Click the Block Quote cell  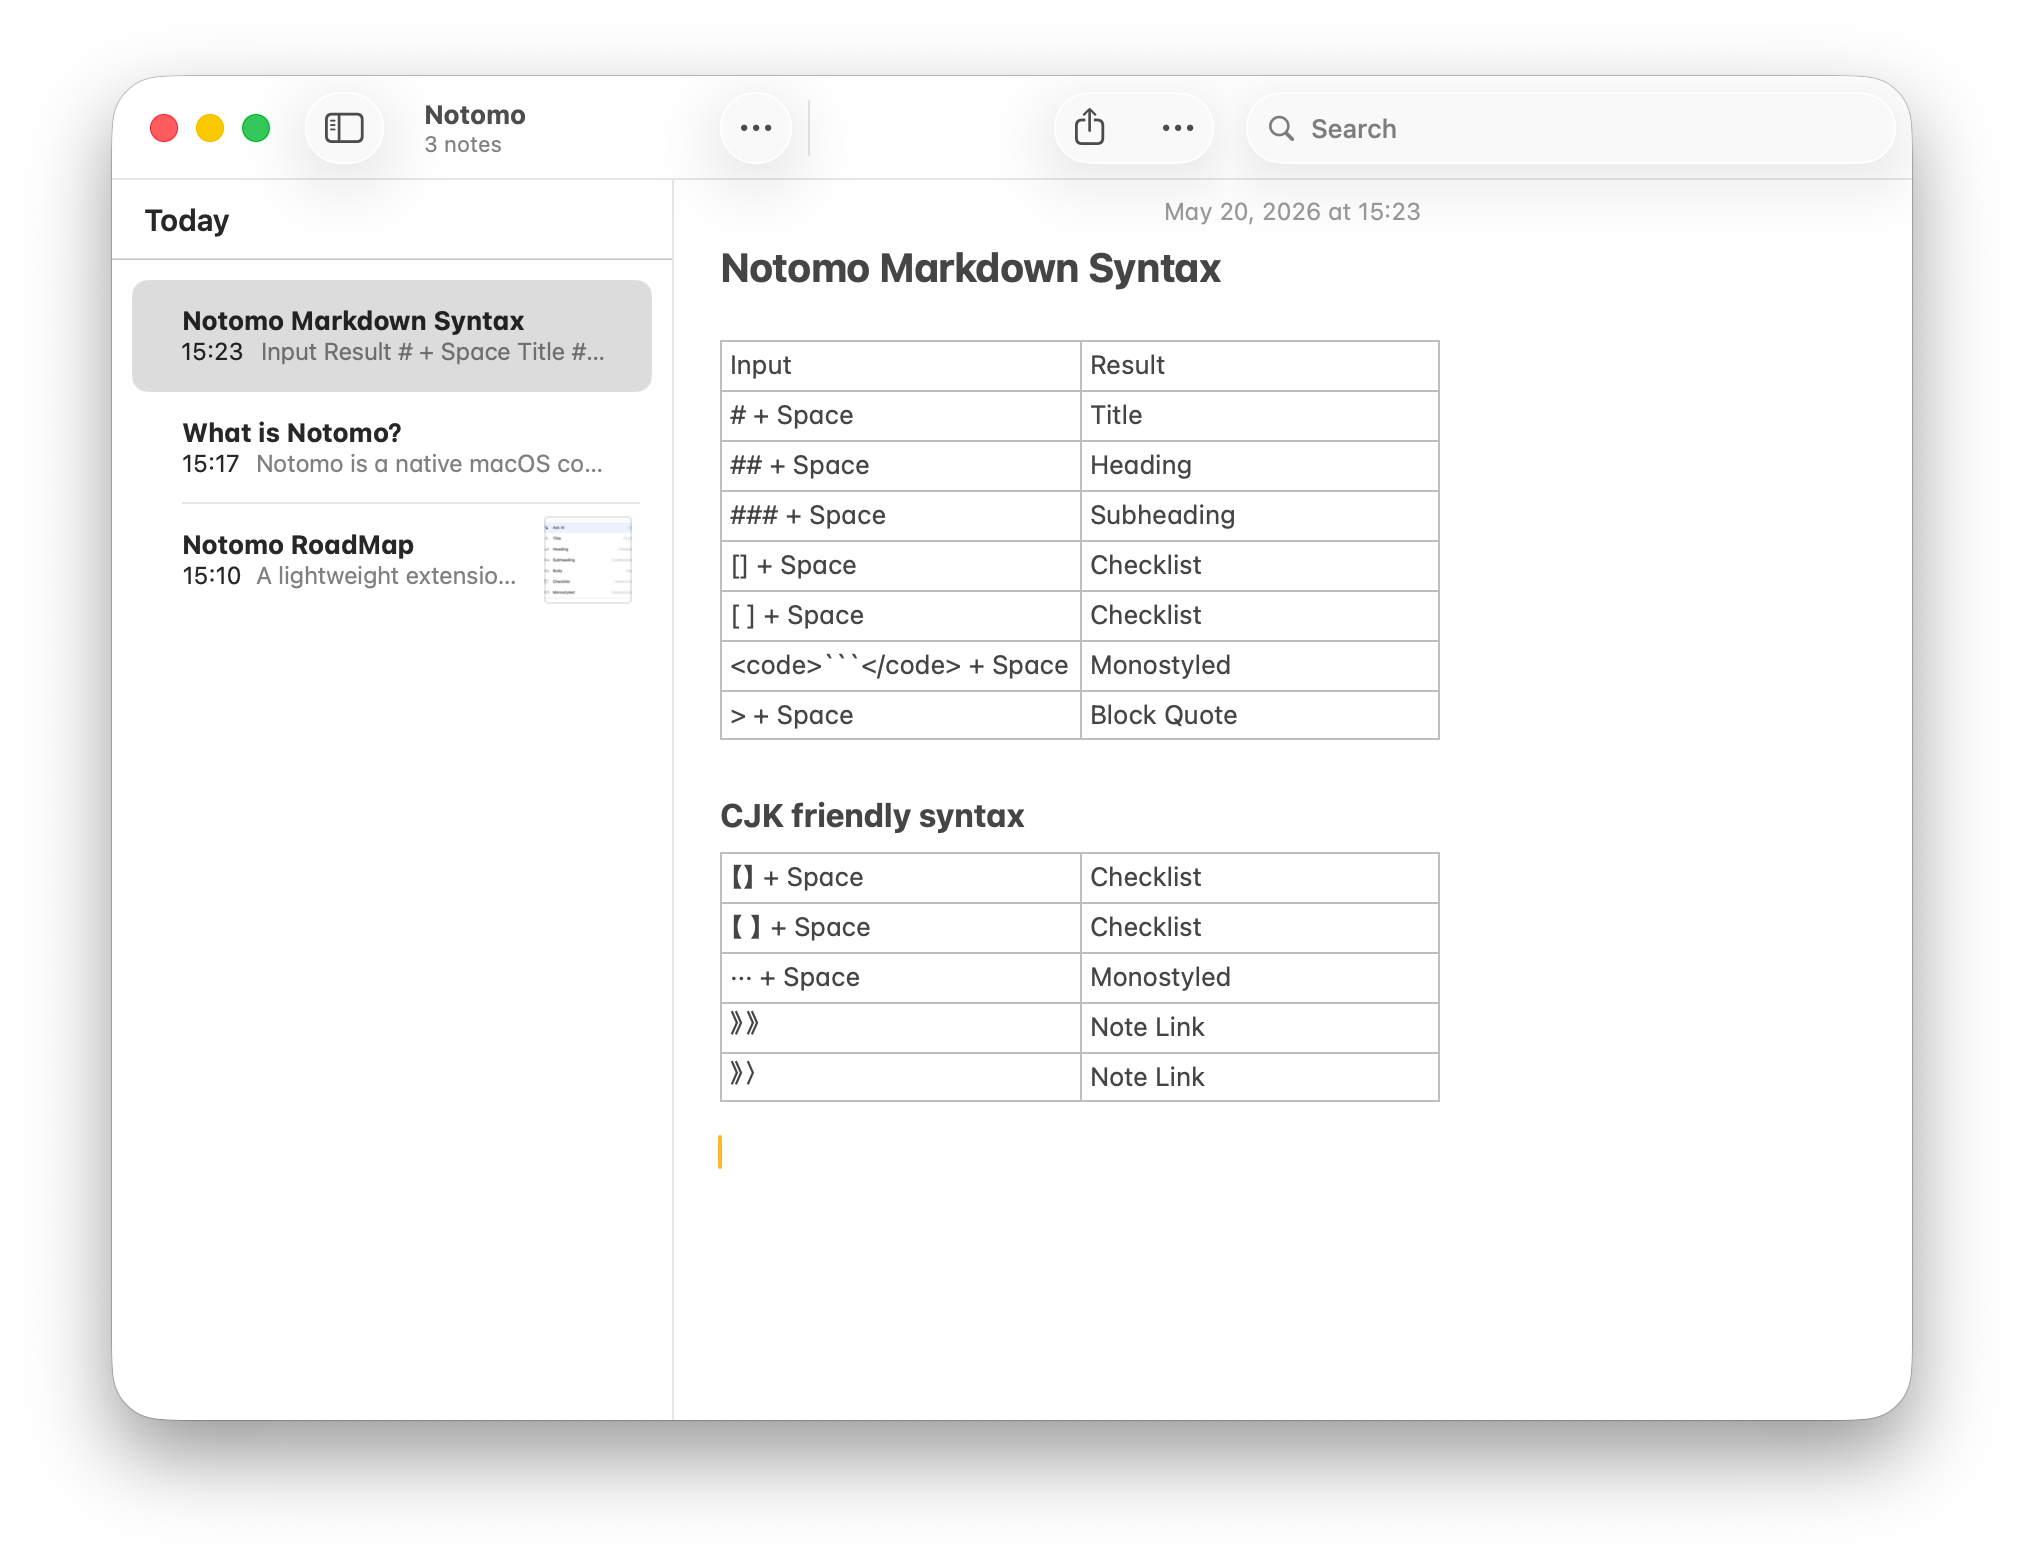(x=1260, y=715)
